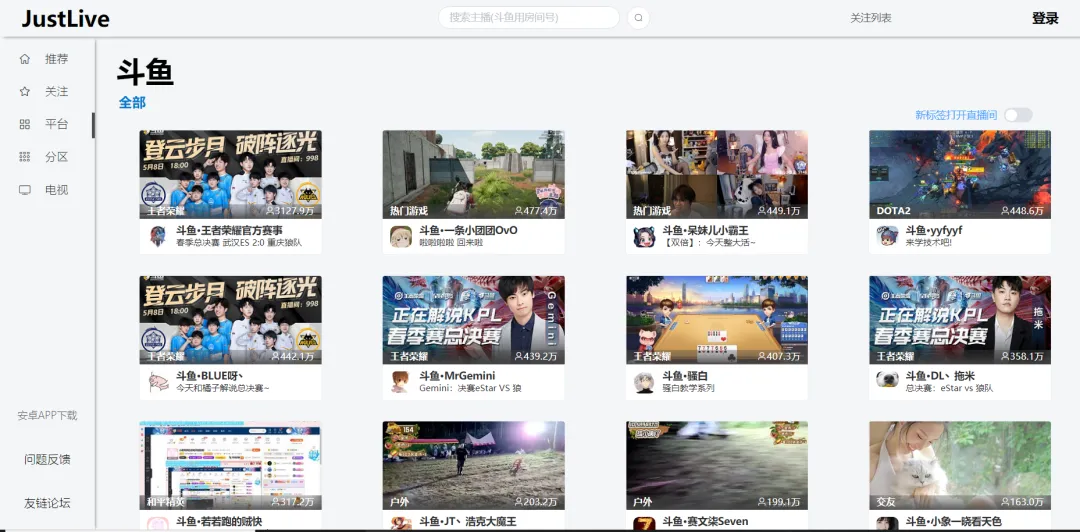1080x532 pixels.
Task: Open the 小象一晓看天色 交友 thumbnail
Action: click(x=960, y=466)
